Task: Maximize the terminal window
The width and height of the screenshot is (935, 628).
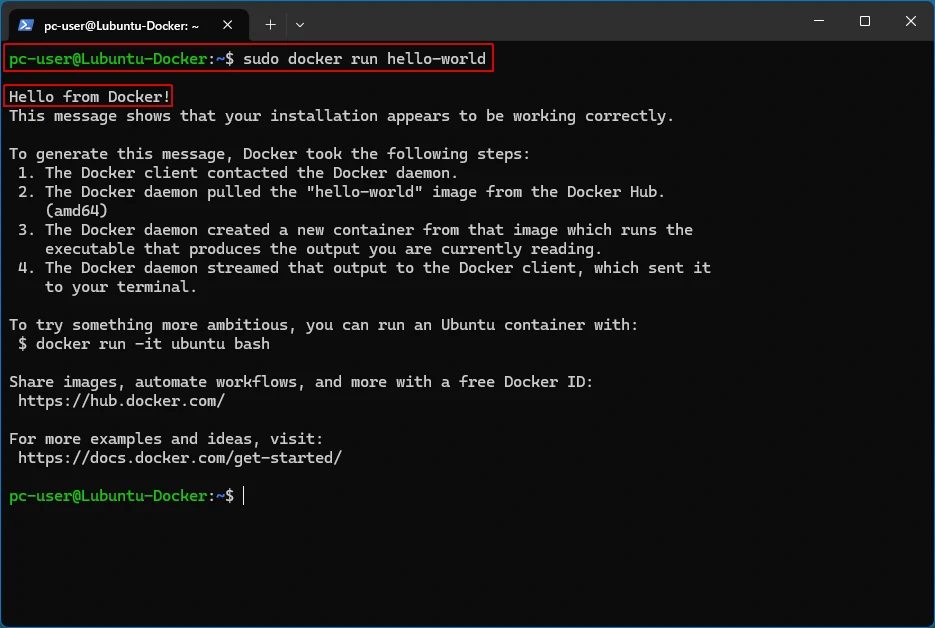Action: (865, 22)
